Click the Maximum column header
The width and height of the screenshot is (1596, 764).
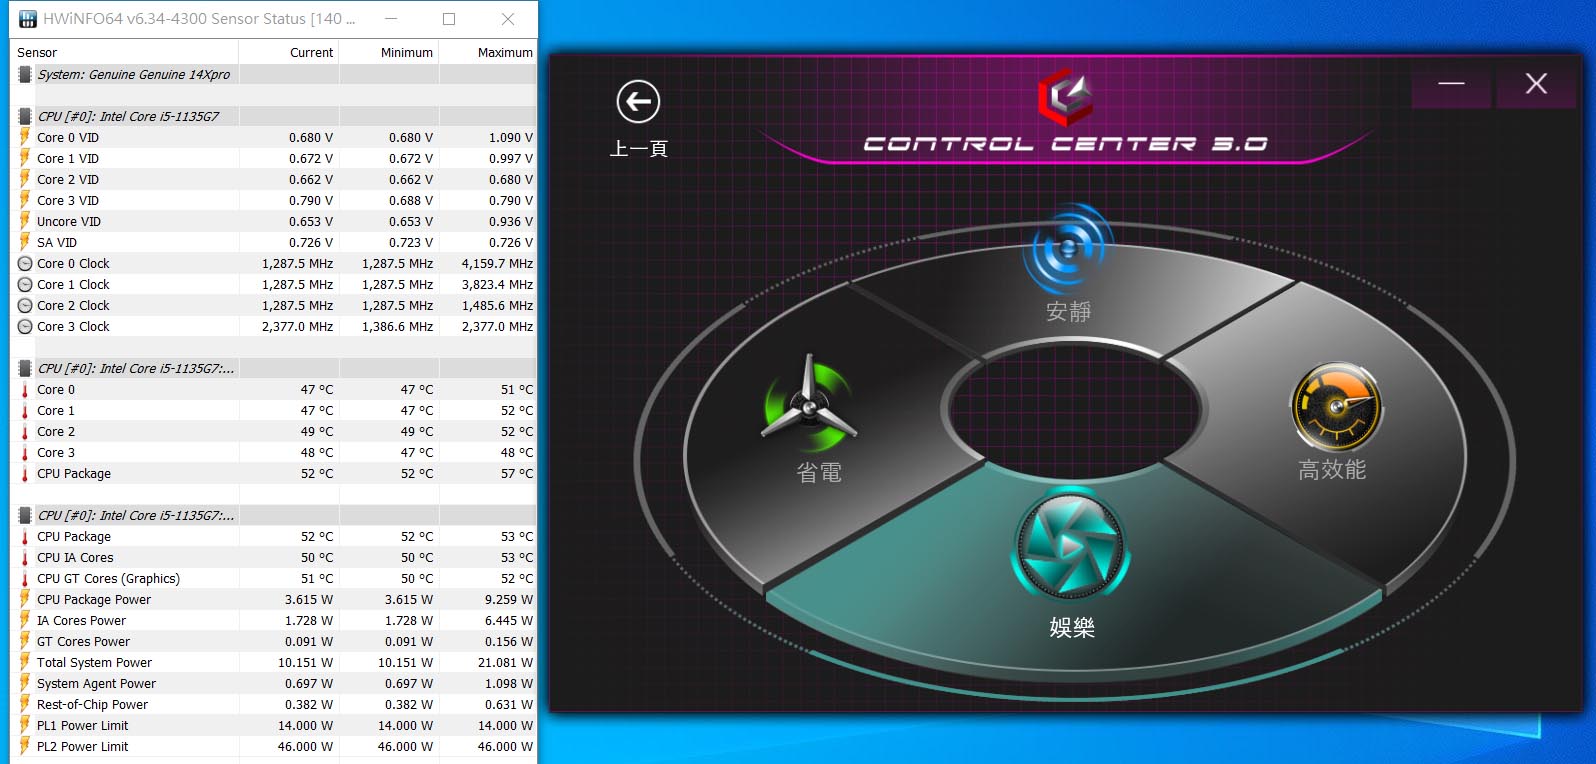point(488,52)
